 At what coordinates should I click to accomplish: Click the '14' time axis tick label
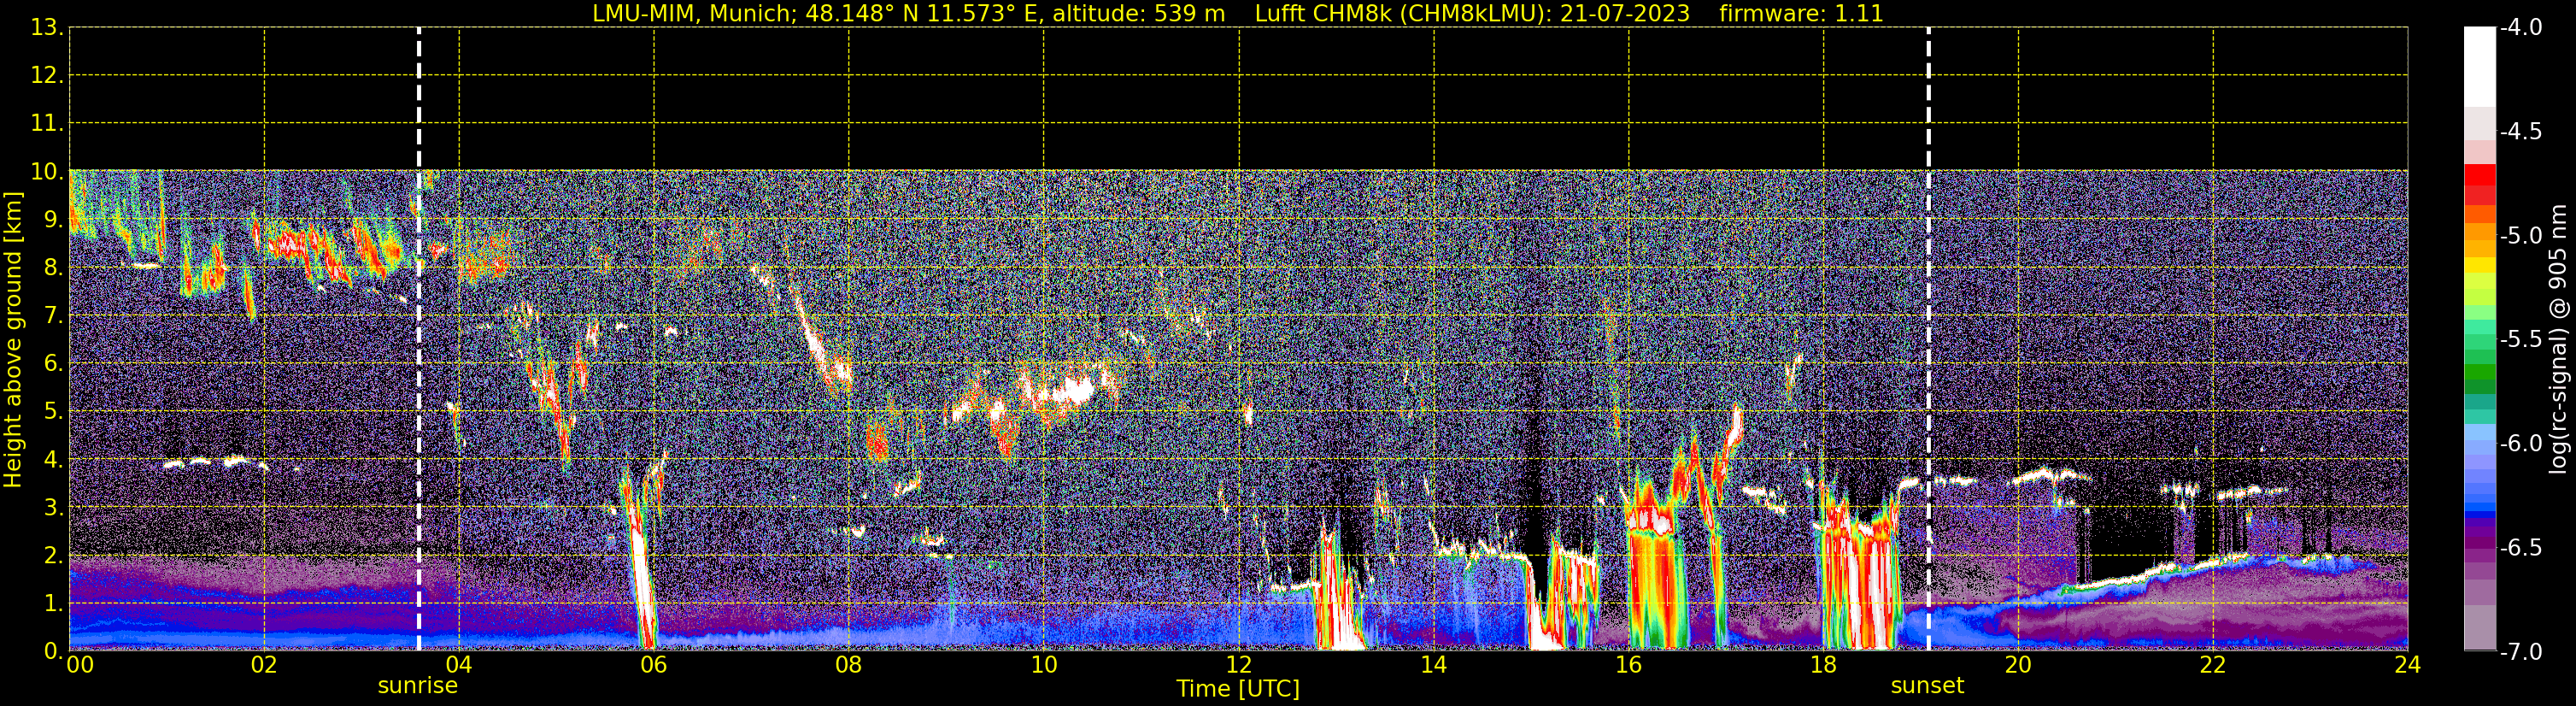point(1434,665)
